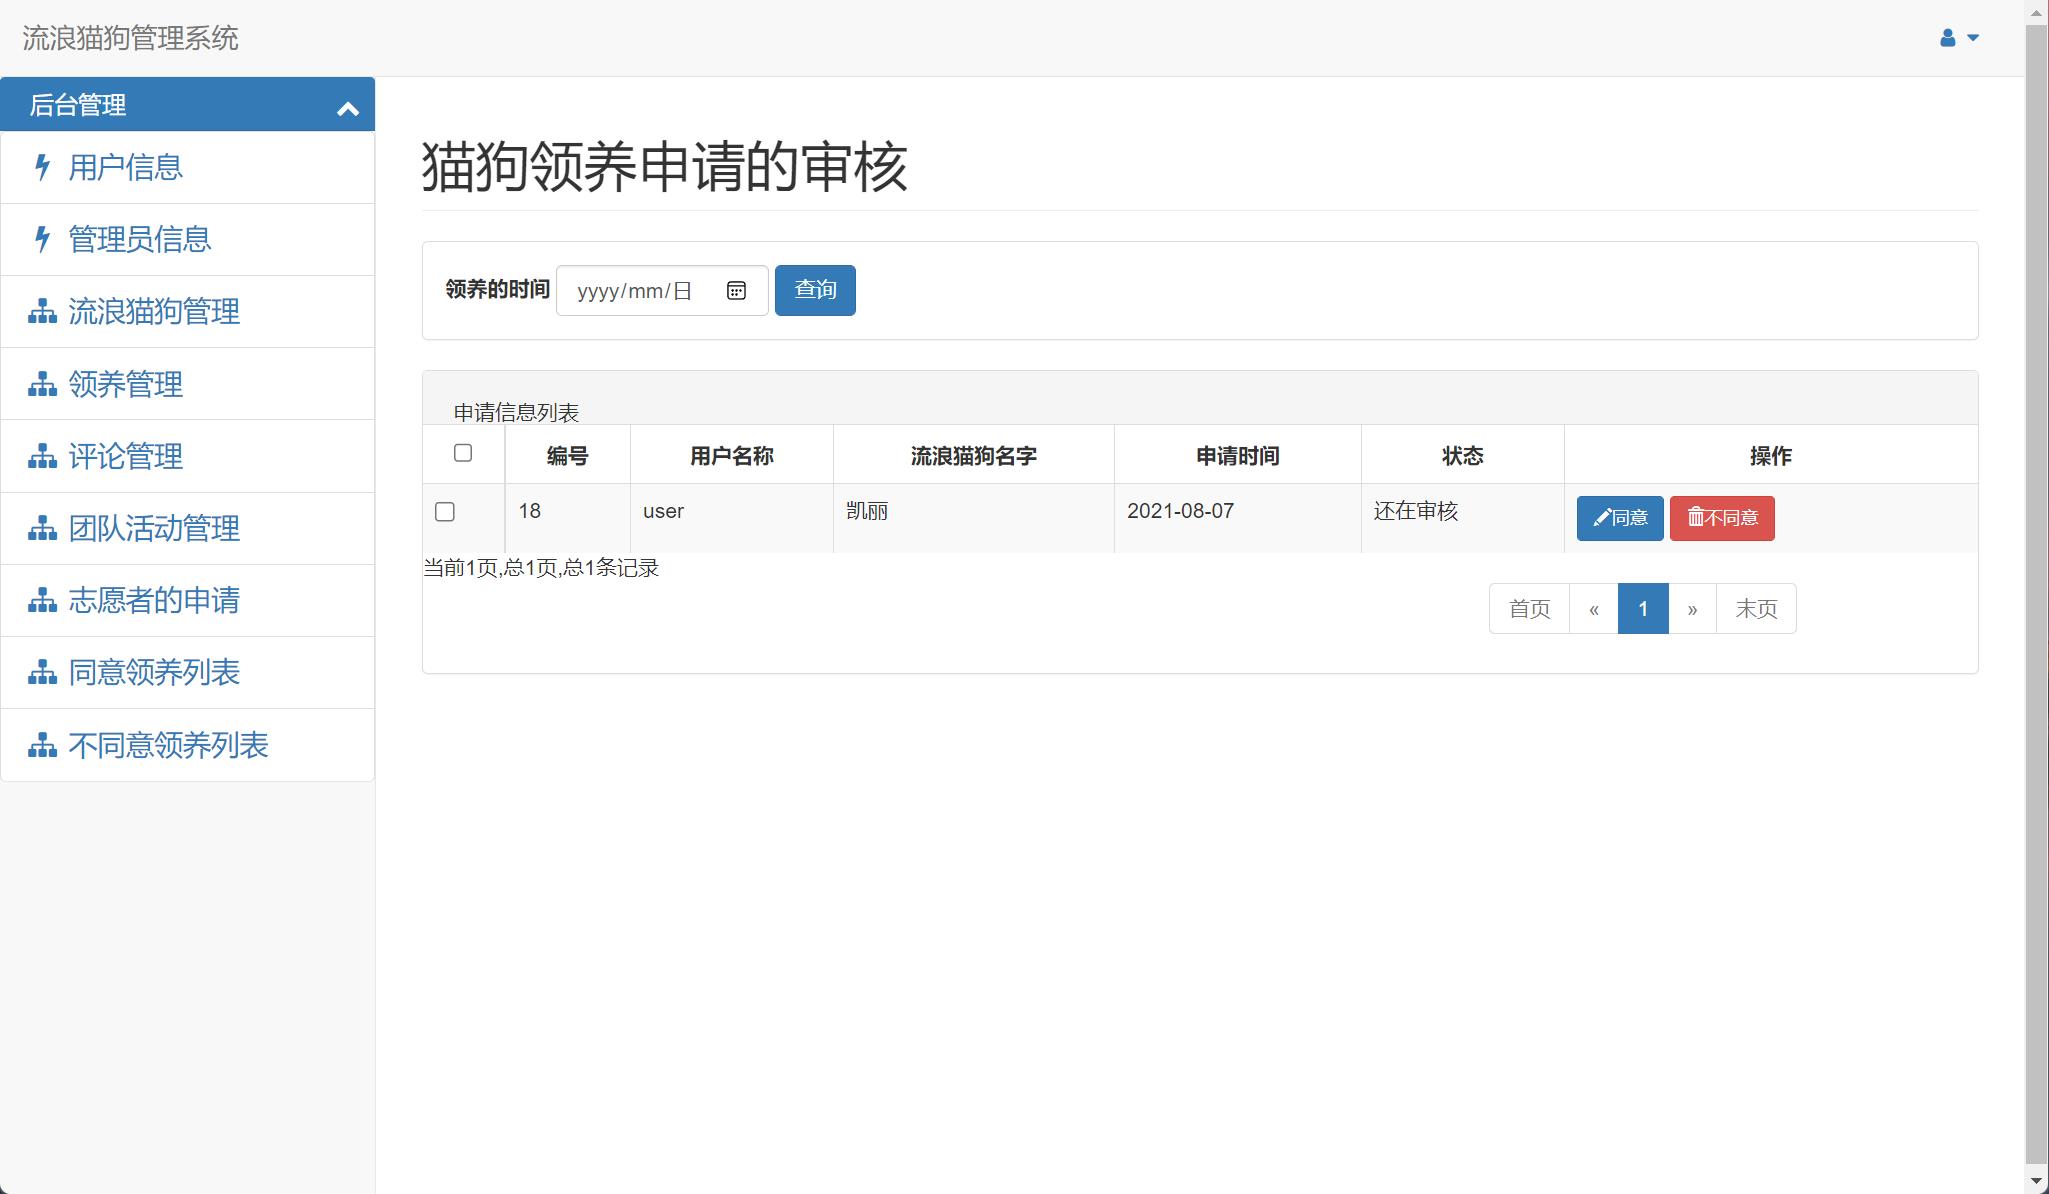Check the checkbox for record number 18
Image resolution: width=2049 pixels, height=1194 pixels.
[x=447, y=511]
